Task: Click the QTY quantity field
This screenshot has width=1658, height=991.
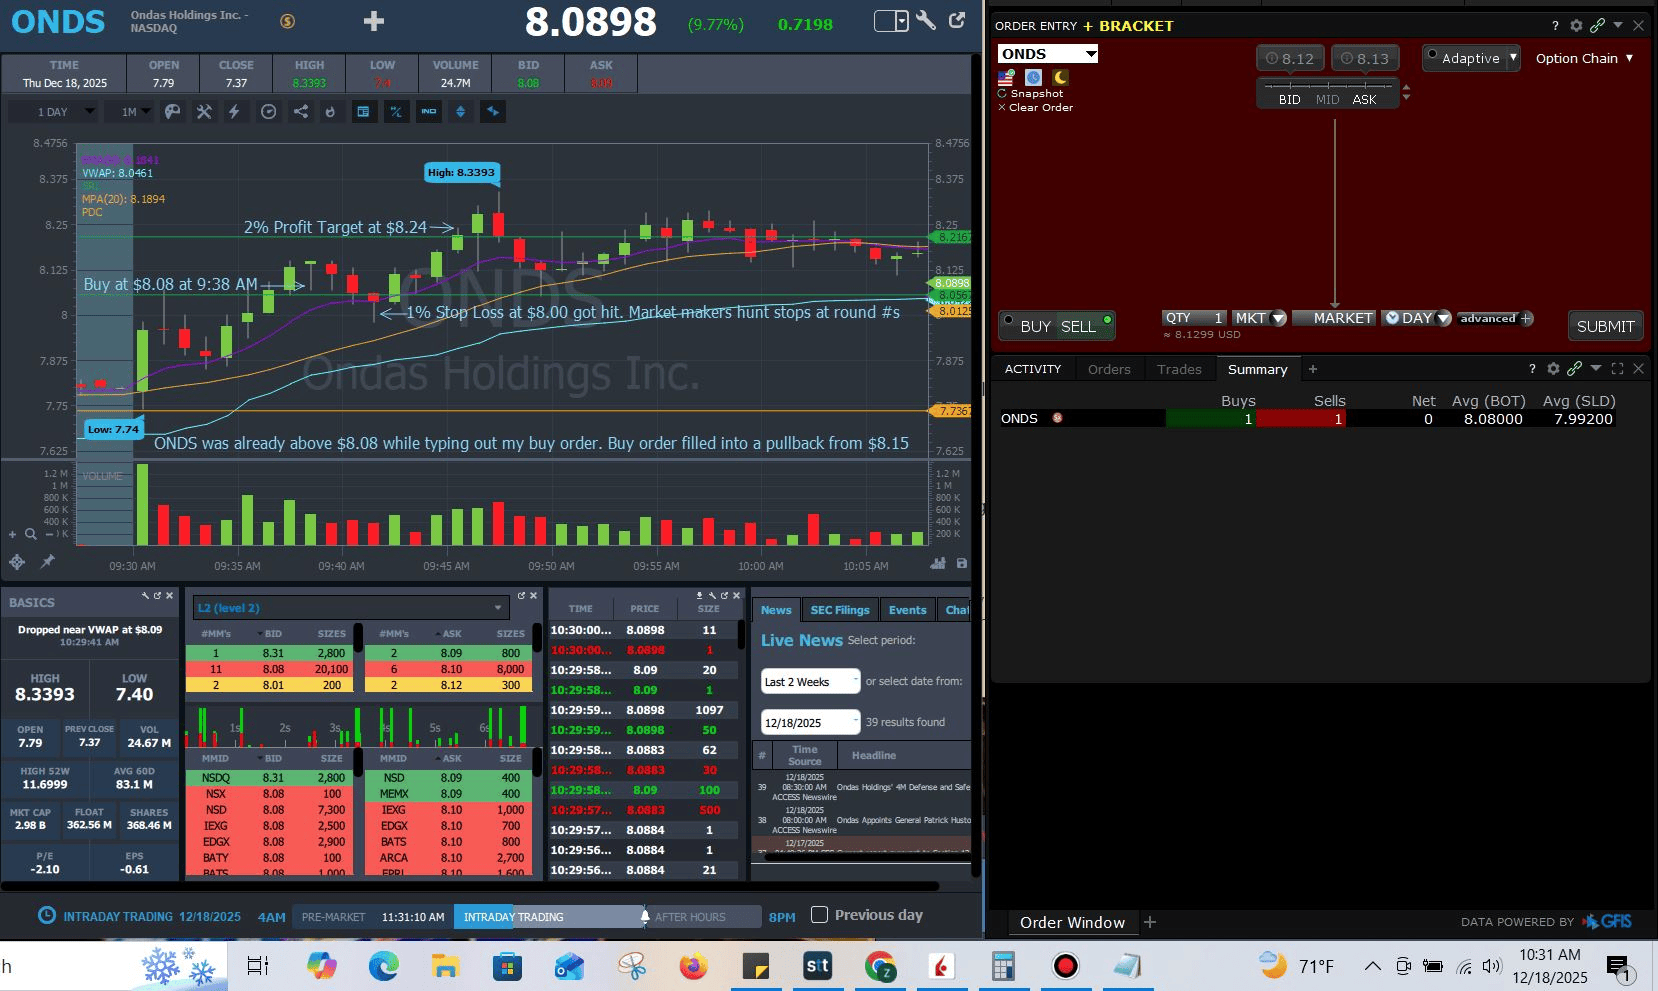Action: pos(1194,318)
